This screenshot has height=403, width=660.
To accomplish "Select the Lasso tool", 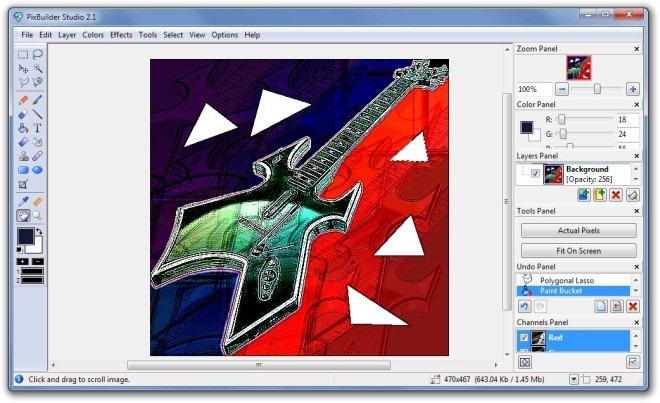I will [x=37, y=54].
